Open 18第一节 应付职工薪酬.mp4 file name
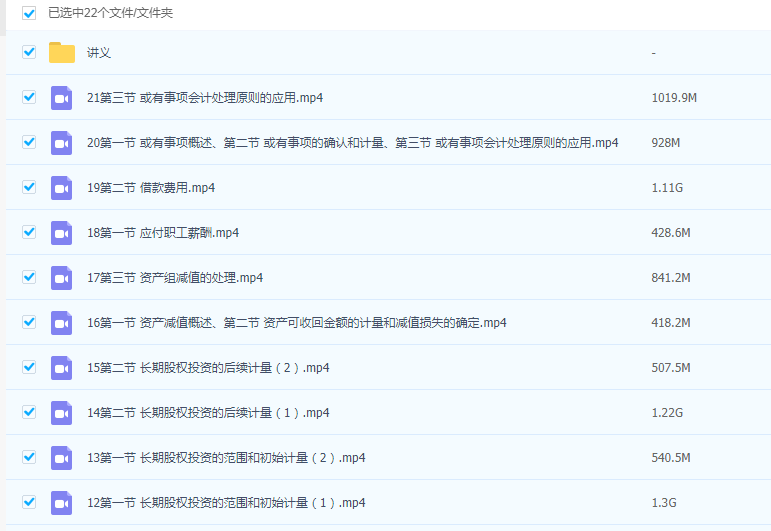The image size is (771, 531). (163, 233)
